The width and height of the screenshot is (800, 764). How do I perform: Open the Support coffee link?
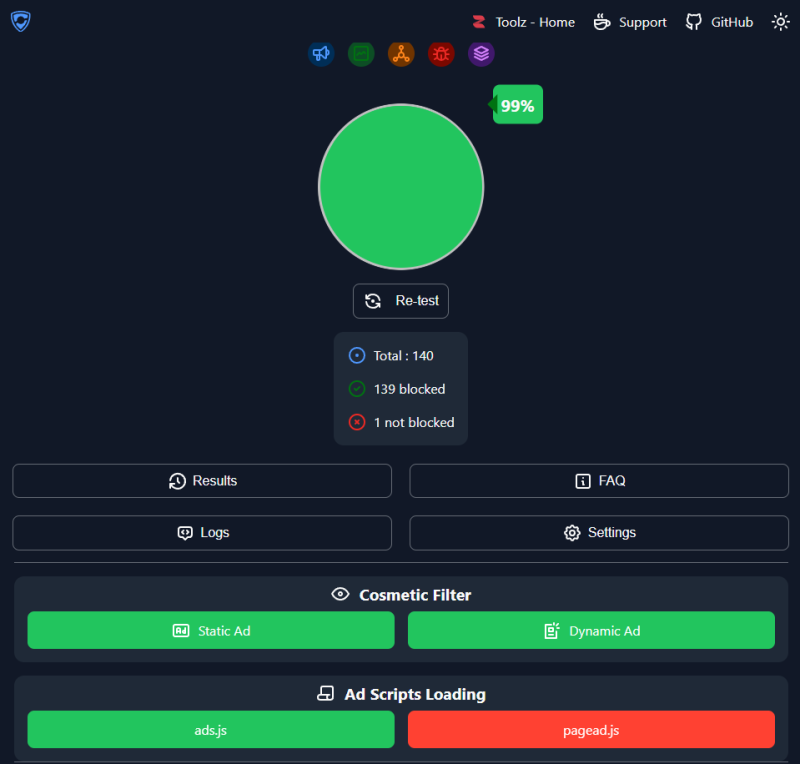tap(630, 22)
